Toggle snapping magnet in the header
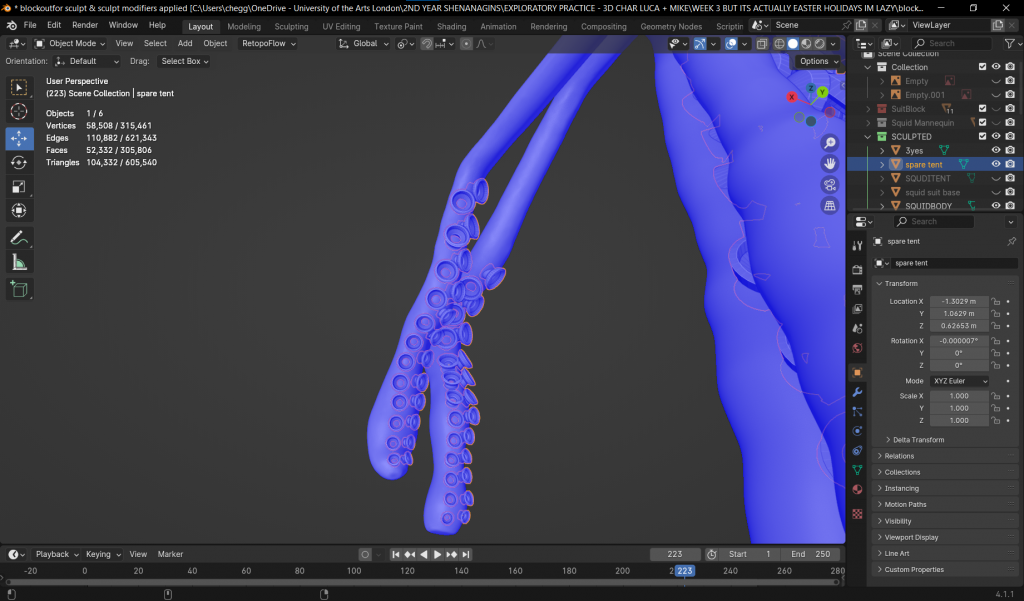Image resolution: width=1024 pixels, height=601 pixels. [426, 44]
